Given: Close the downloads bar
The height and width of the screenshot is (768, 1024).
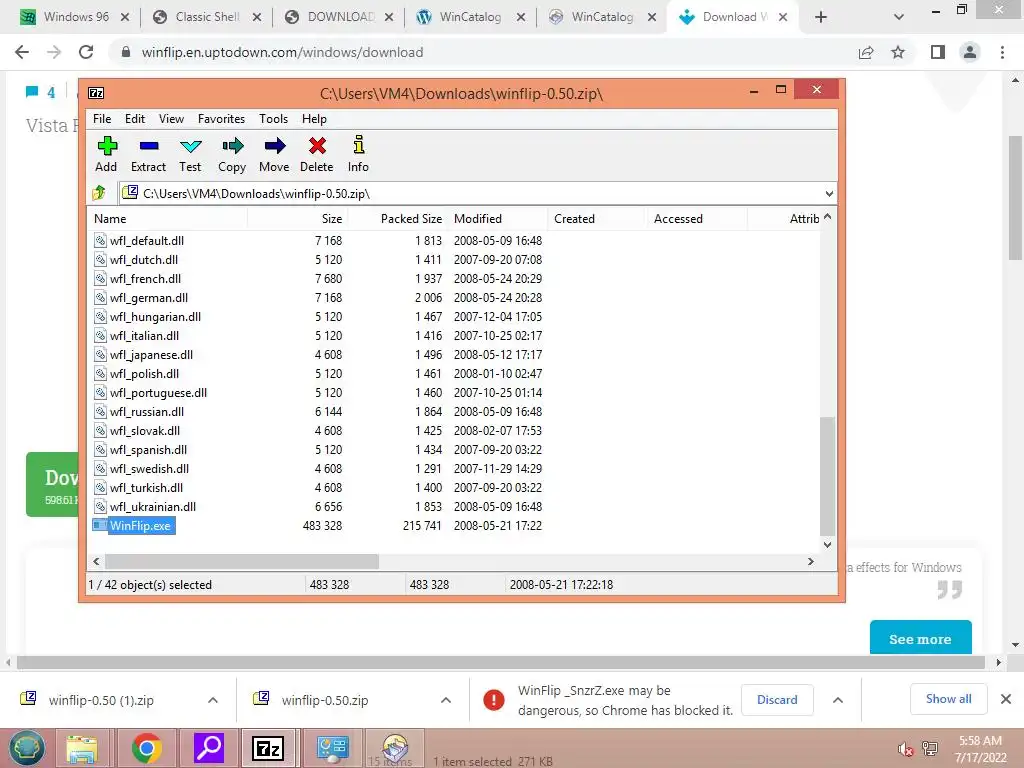Looking at the screenshot, I should tap(1006, 699).
